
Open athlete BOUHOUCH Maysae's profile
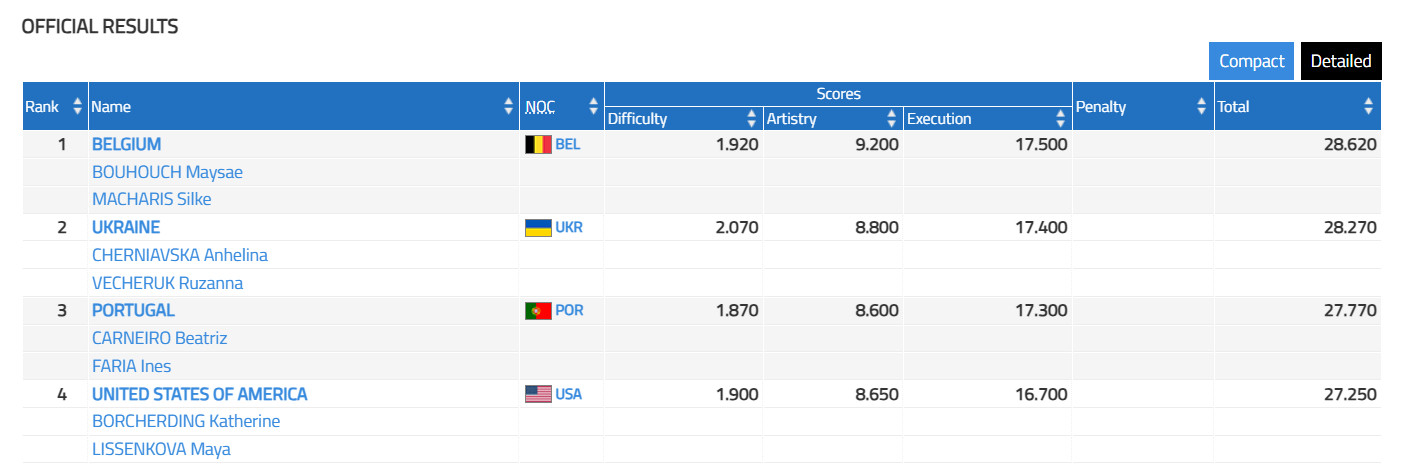(x=167, y=172)
